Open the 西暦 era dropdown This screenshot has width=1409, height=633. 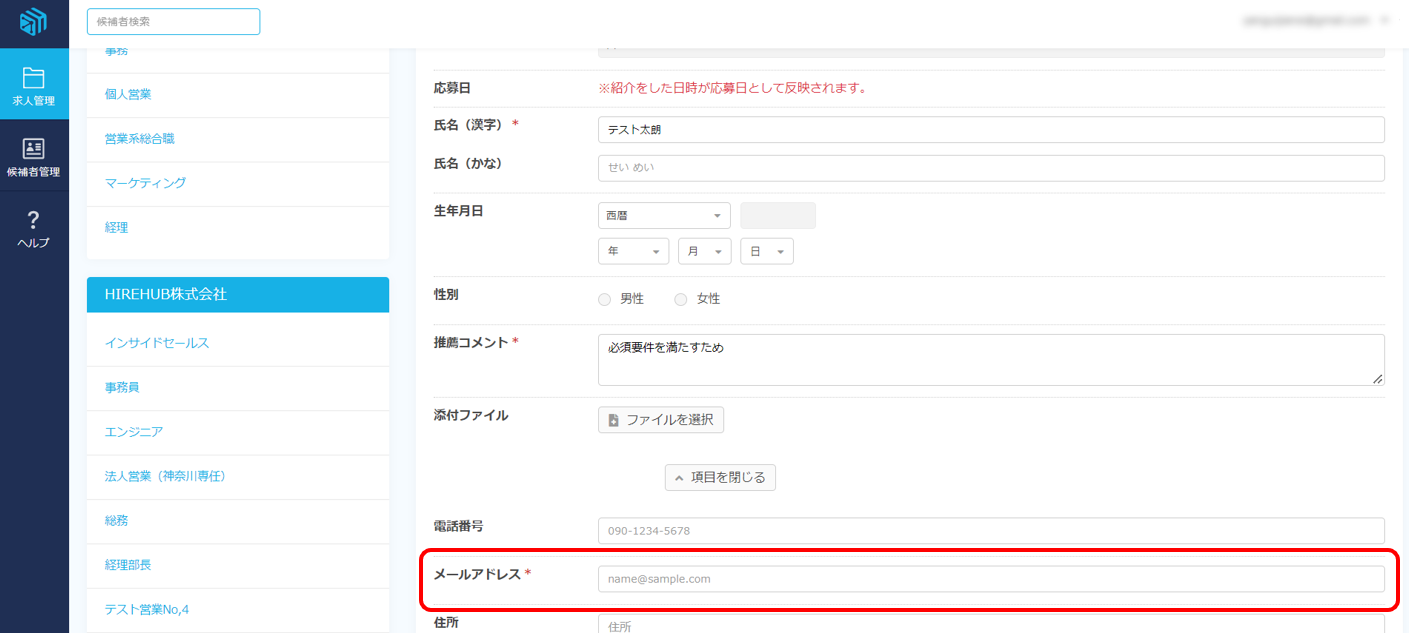[x=664, y=216]
